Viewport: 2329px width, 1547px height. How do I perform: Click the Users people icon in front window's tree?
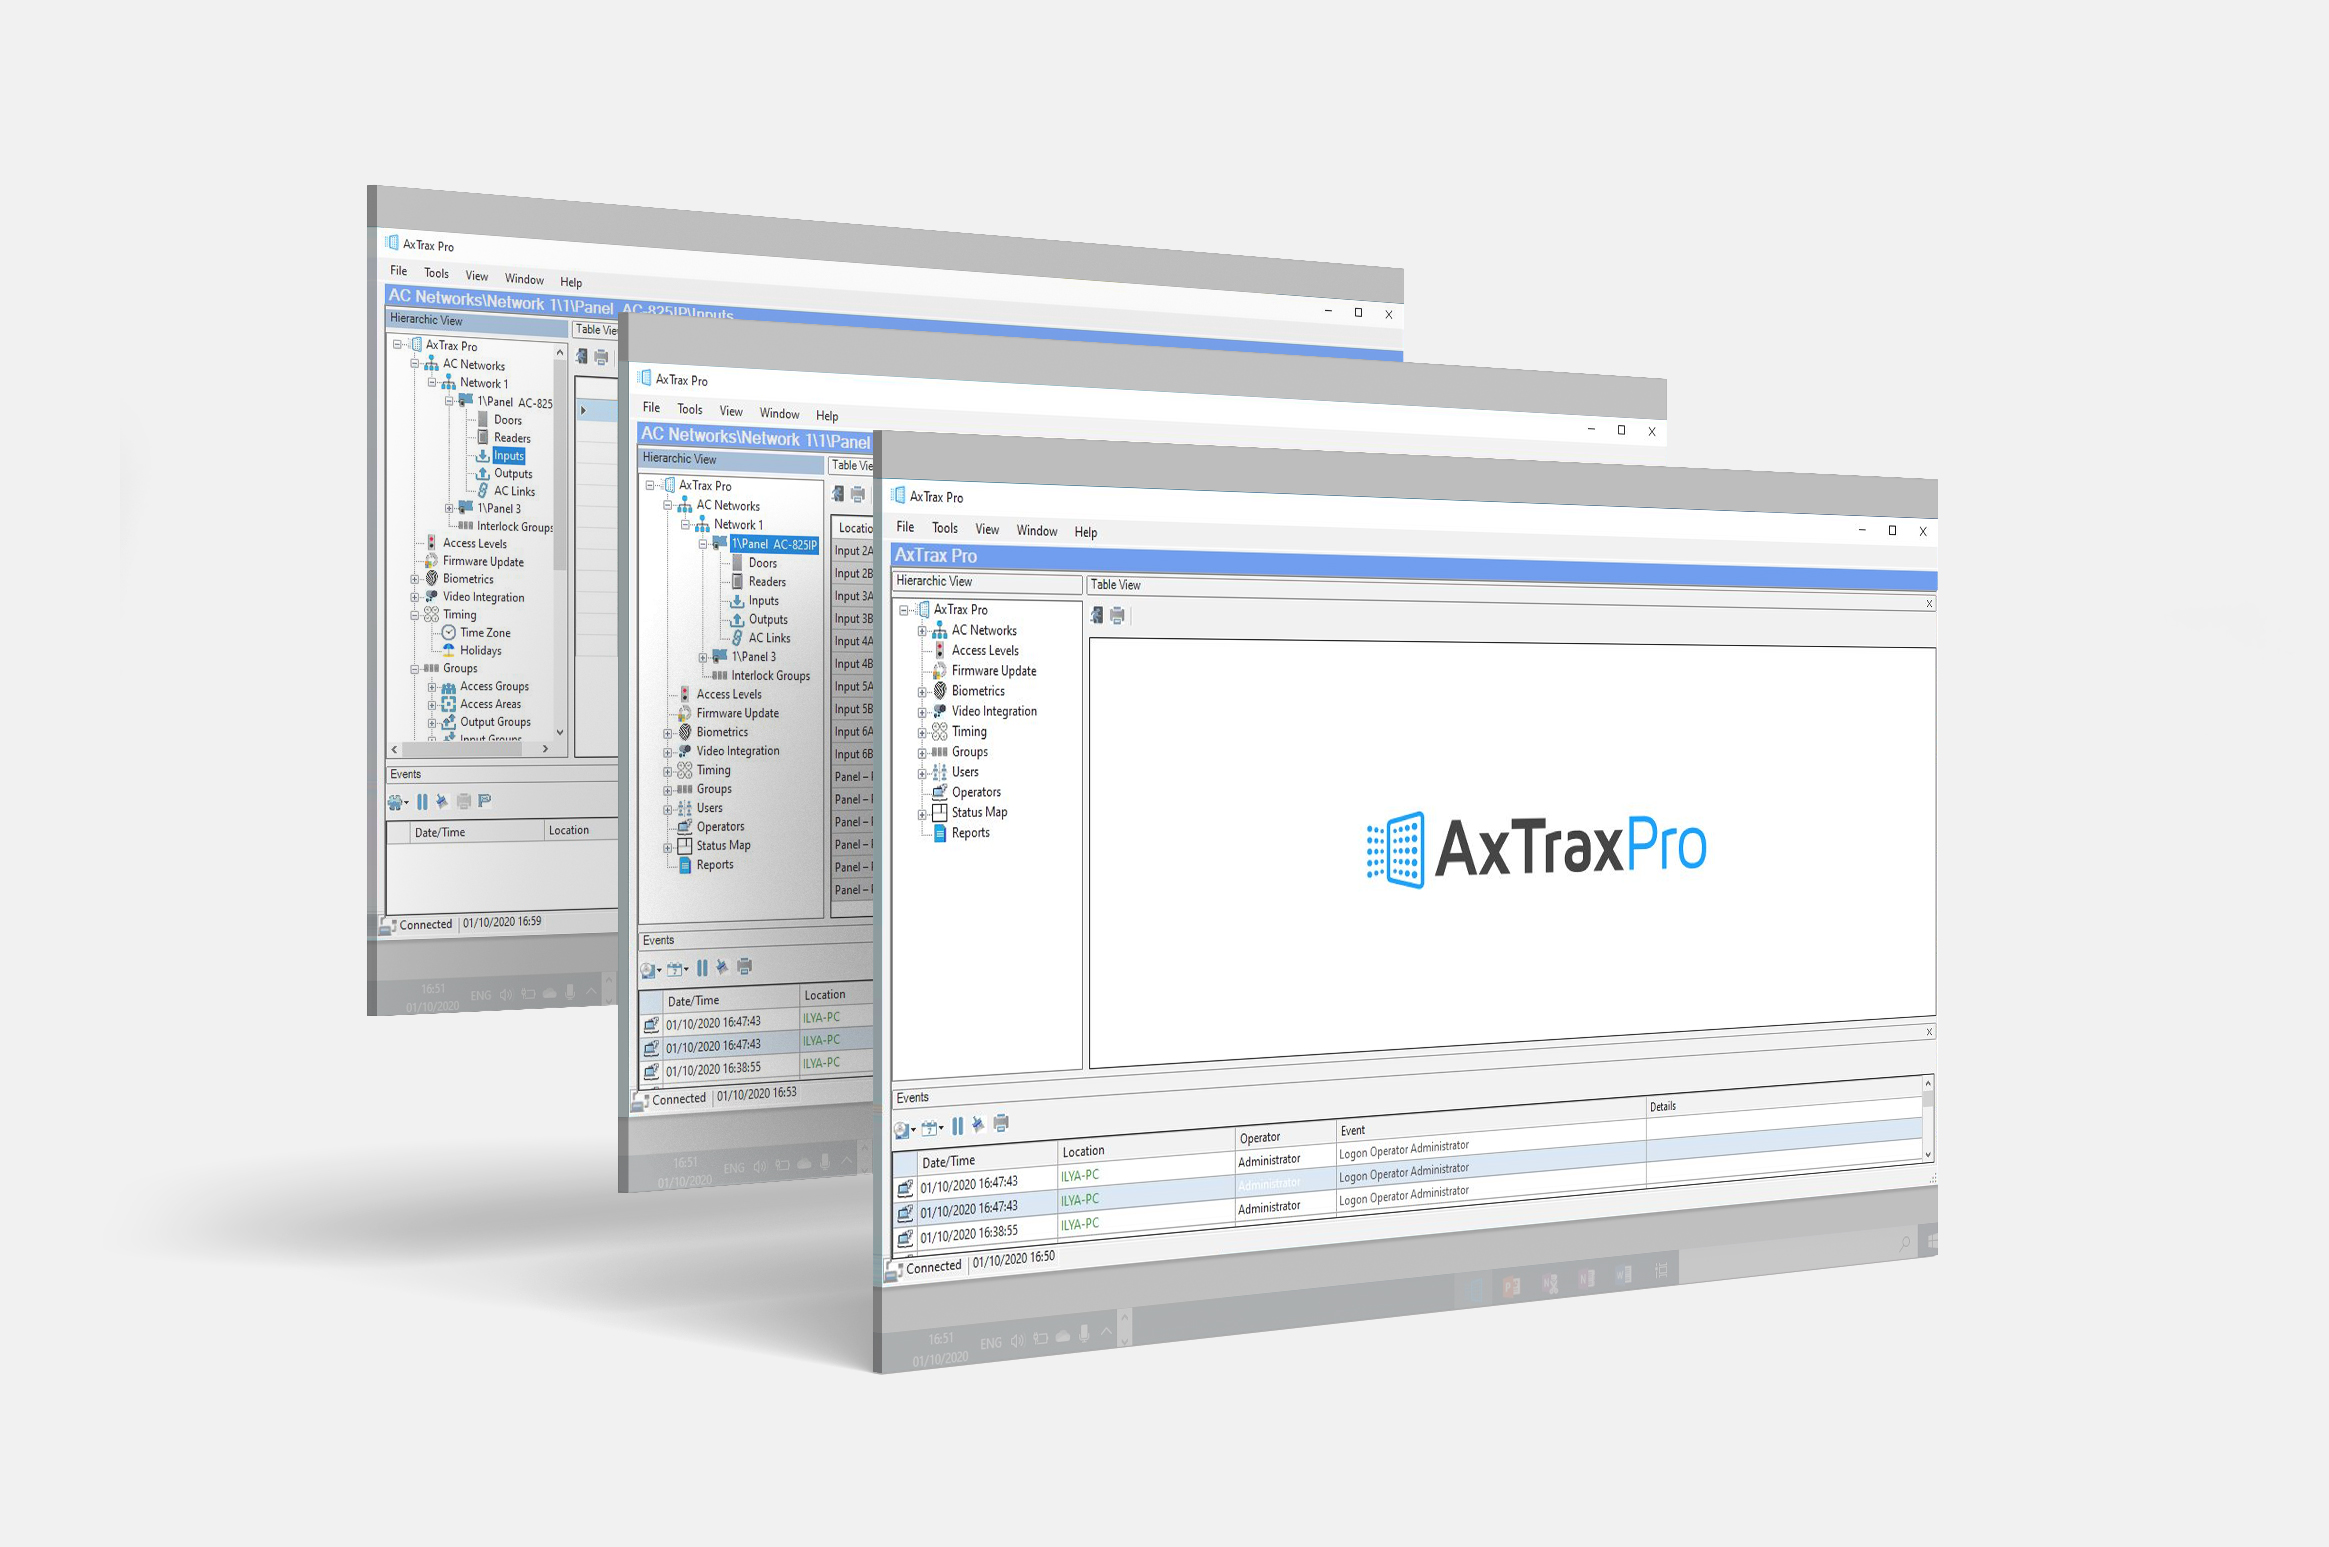[939, 772]
